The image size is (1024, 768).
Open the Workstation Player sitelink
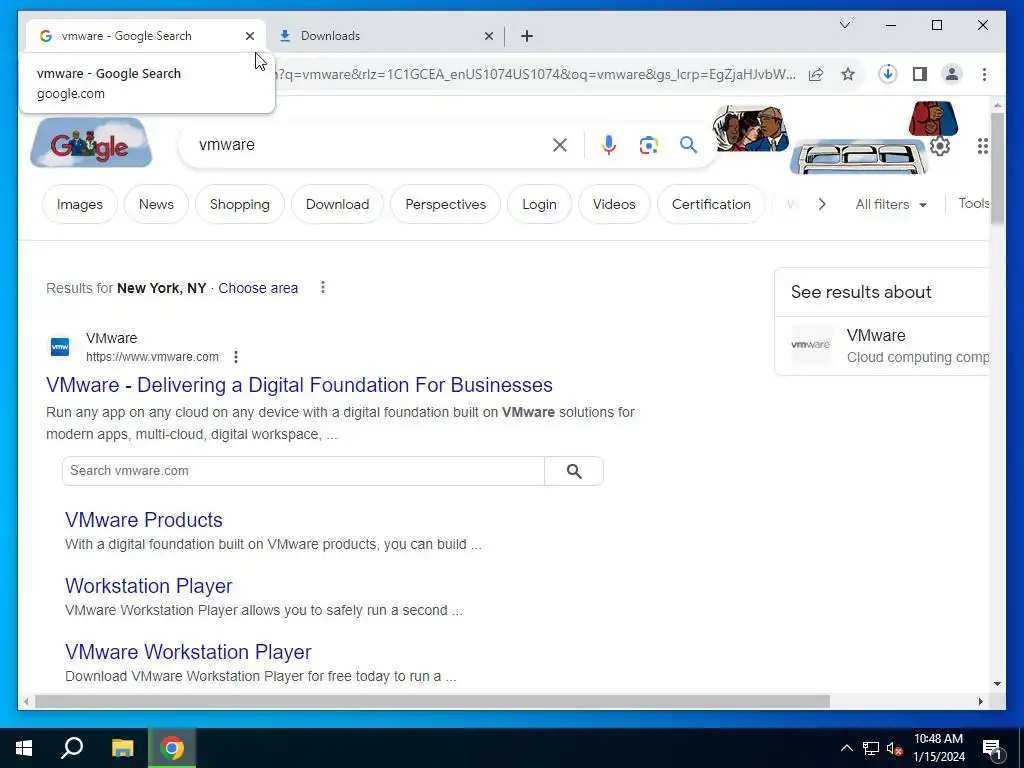tap(148, 586)
